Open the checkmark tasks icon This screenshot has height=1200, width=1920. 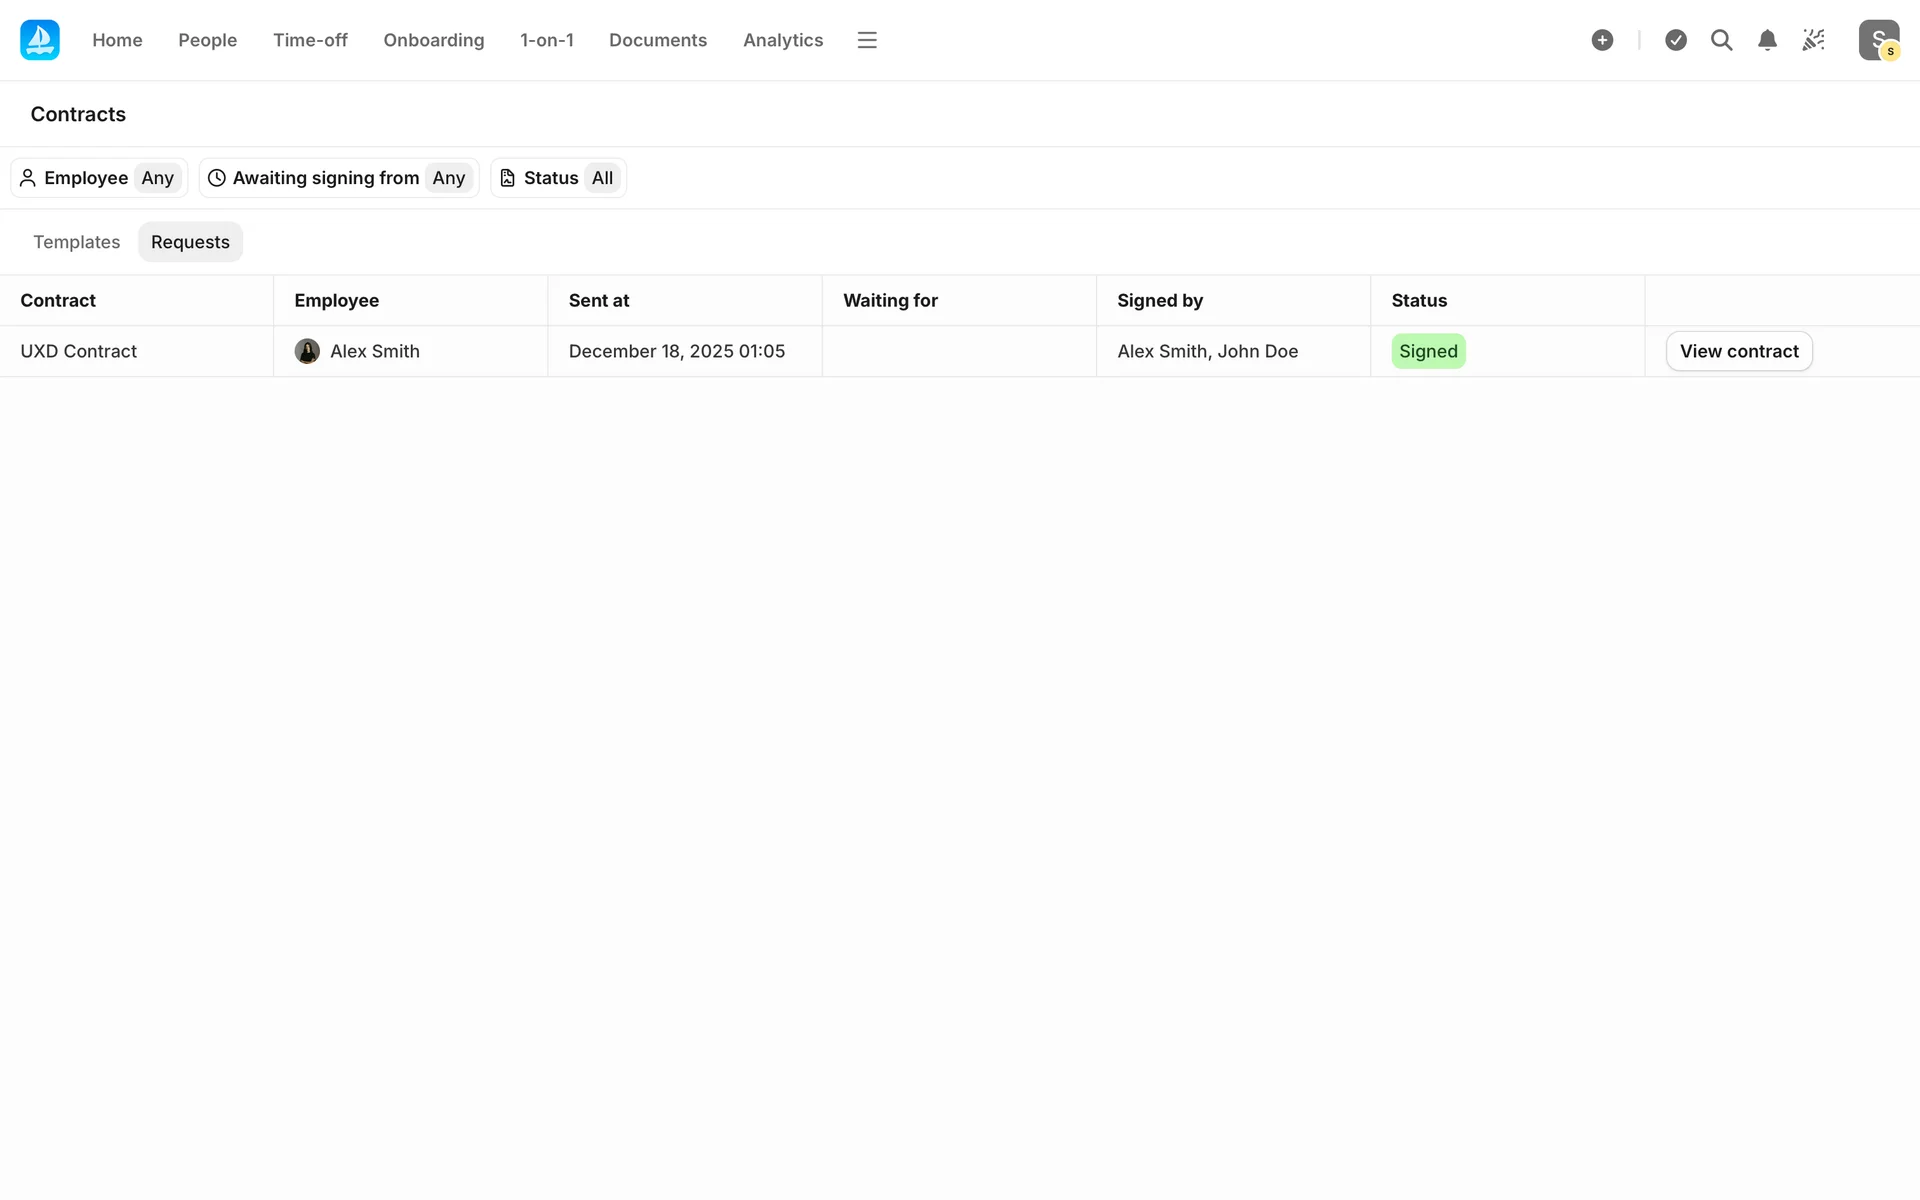click(1676, 40)
